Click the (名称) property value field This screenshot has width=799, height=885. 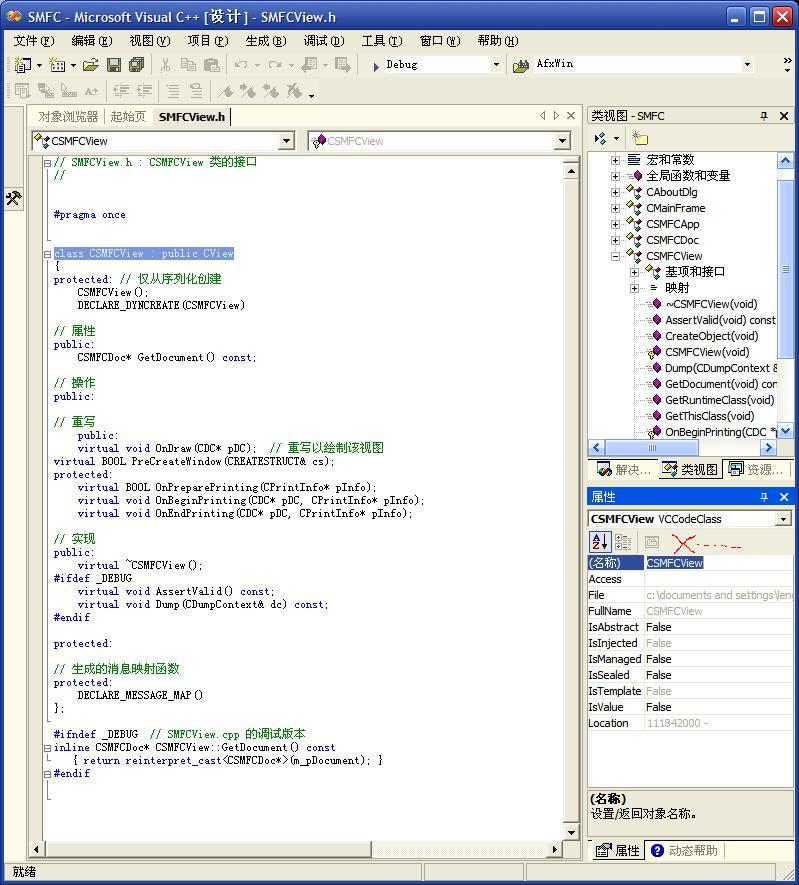(x=718, y=563)
